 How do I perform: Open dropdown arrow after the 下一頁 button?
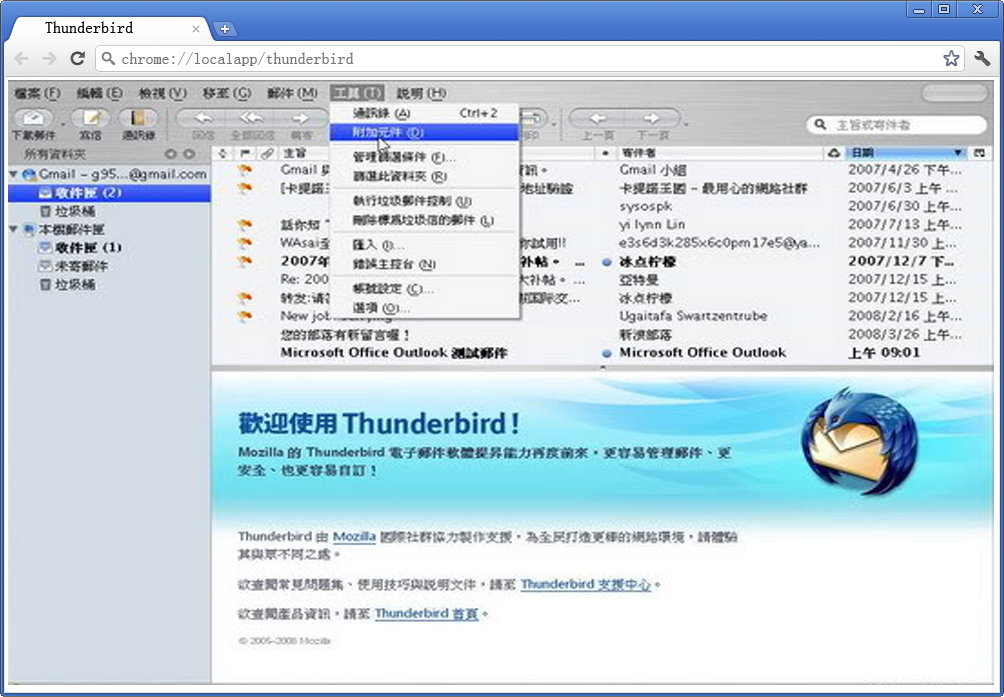pyautogui.click(x=686, y=123)
